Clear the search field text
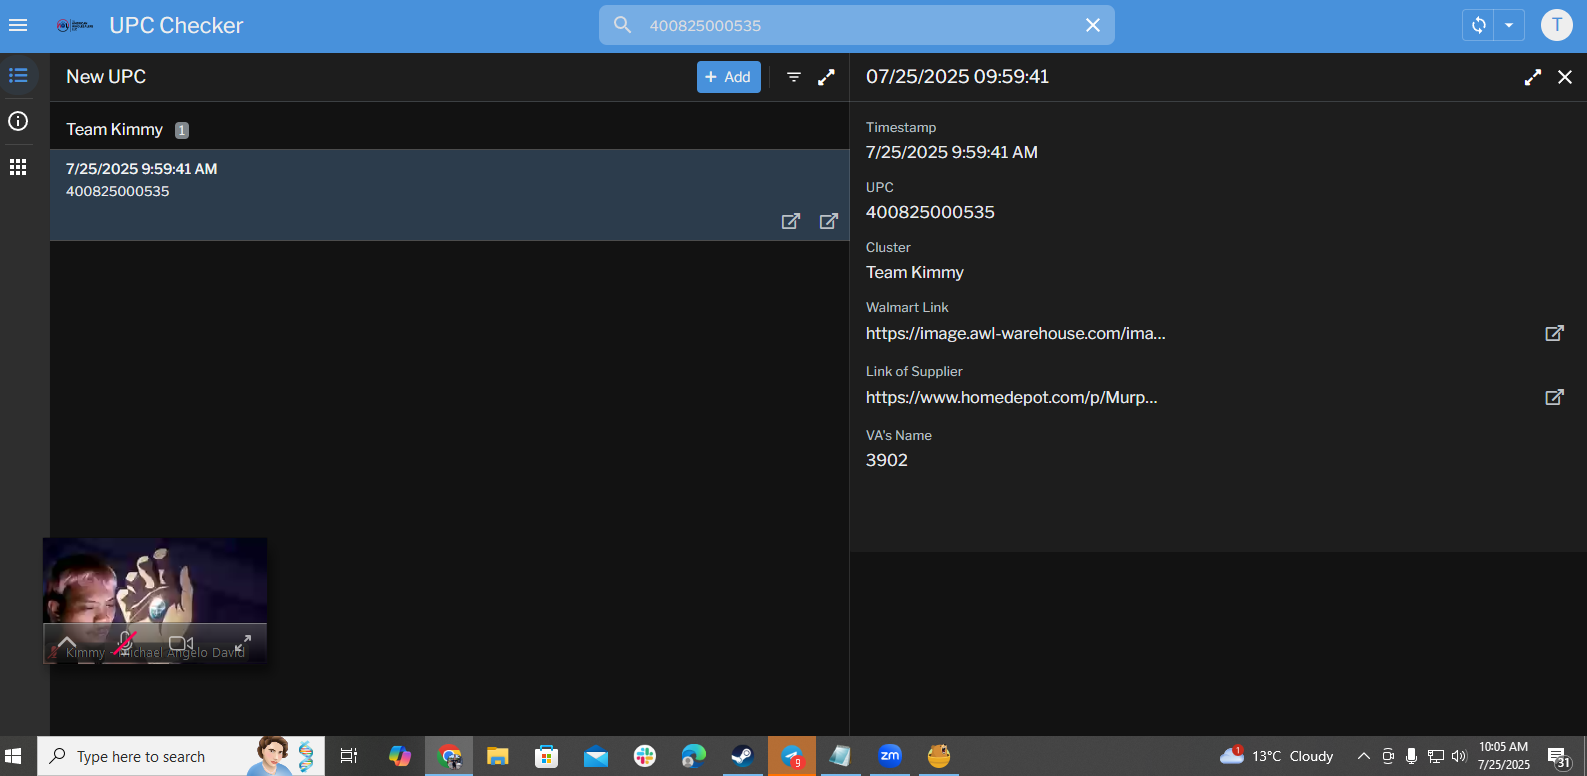Image resolution: width=1587 pixels, height=776 pixels. pos(1093,25)
